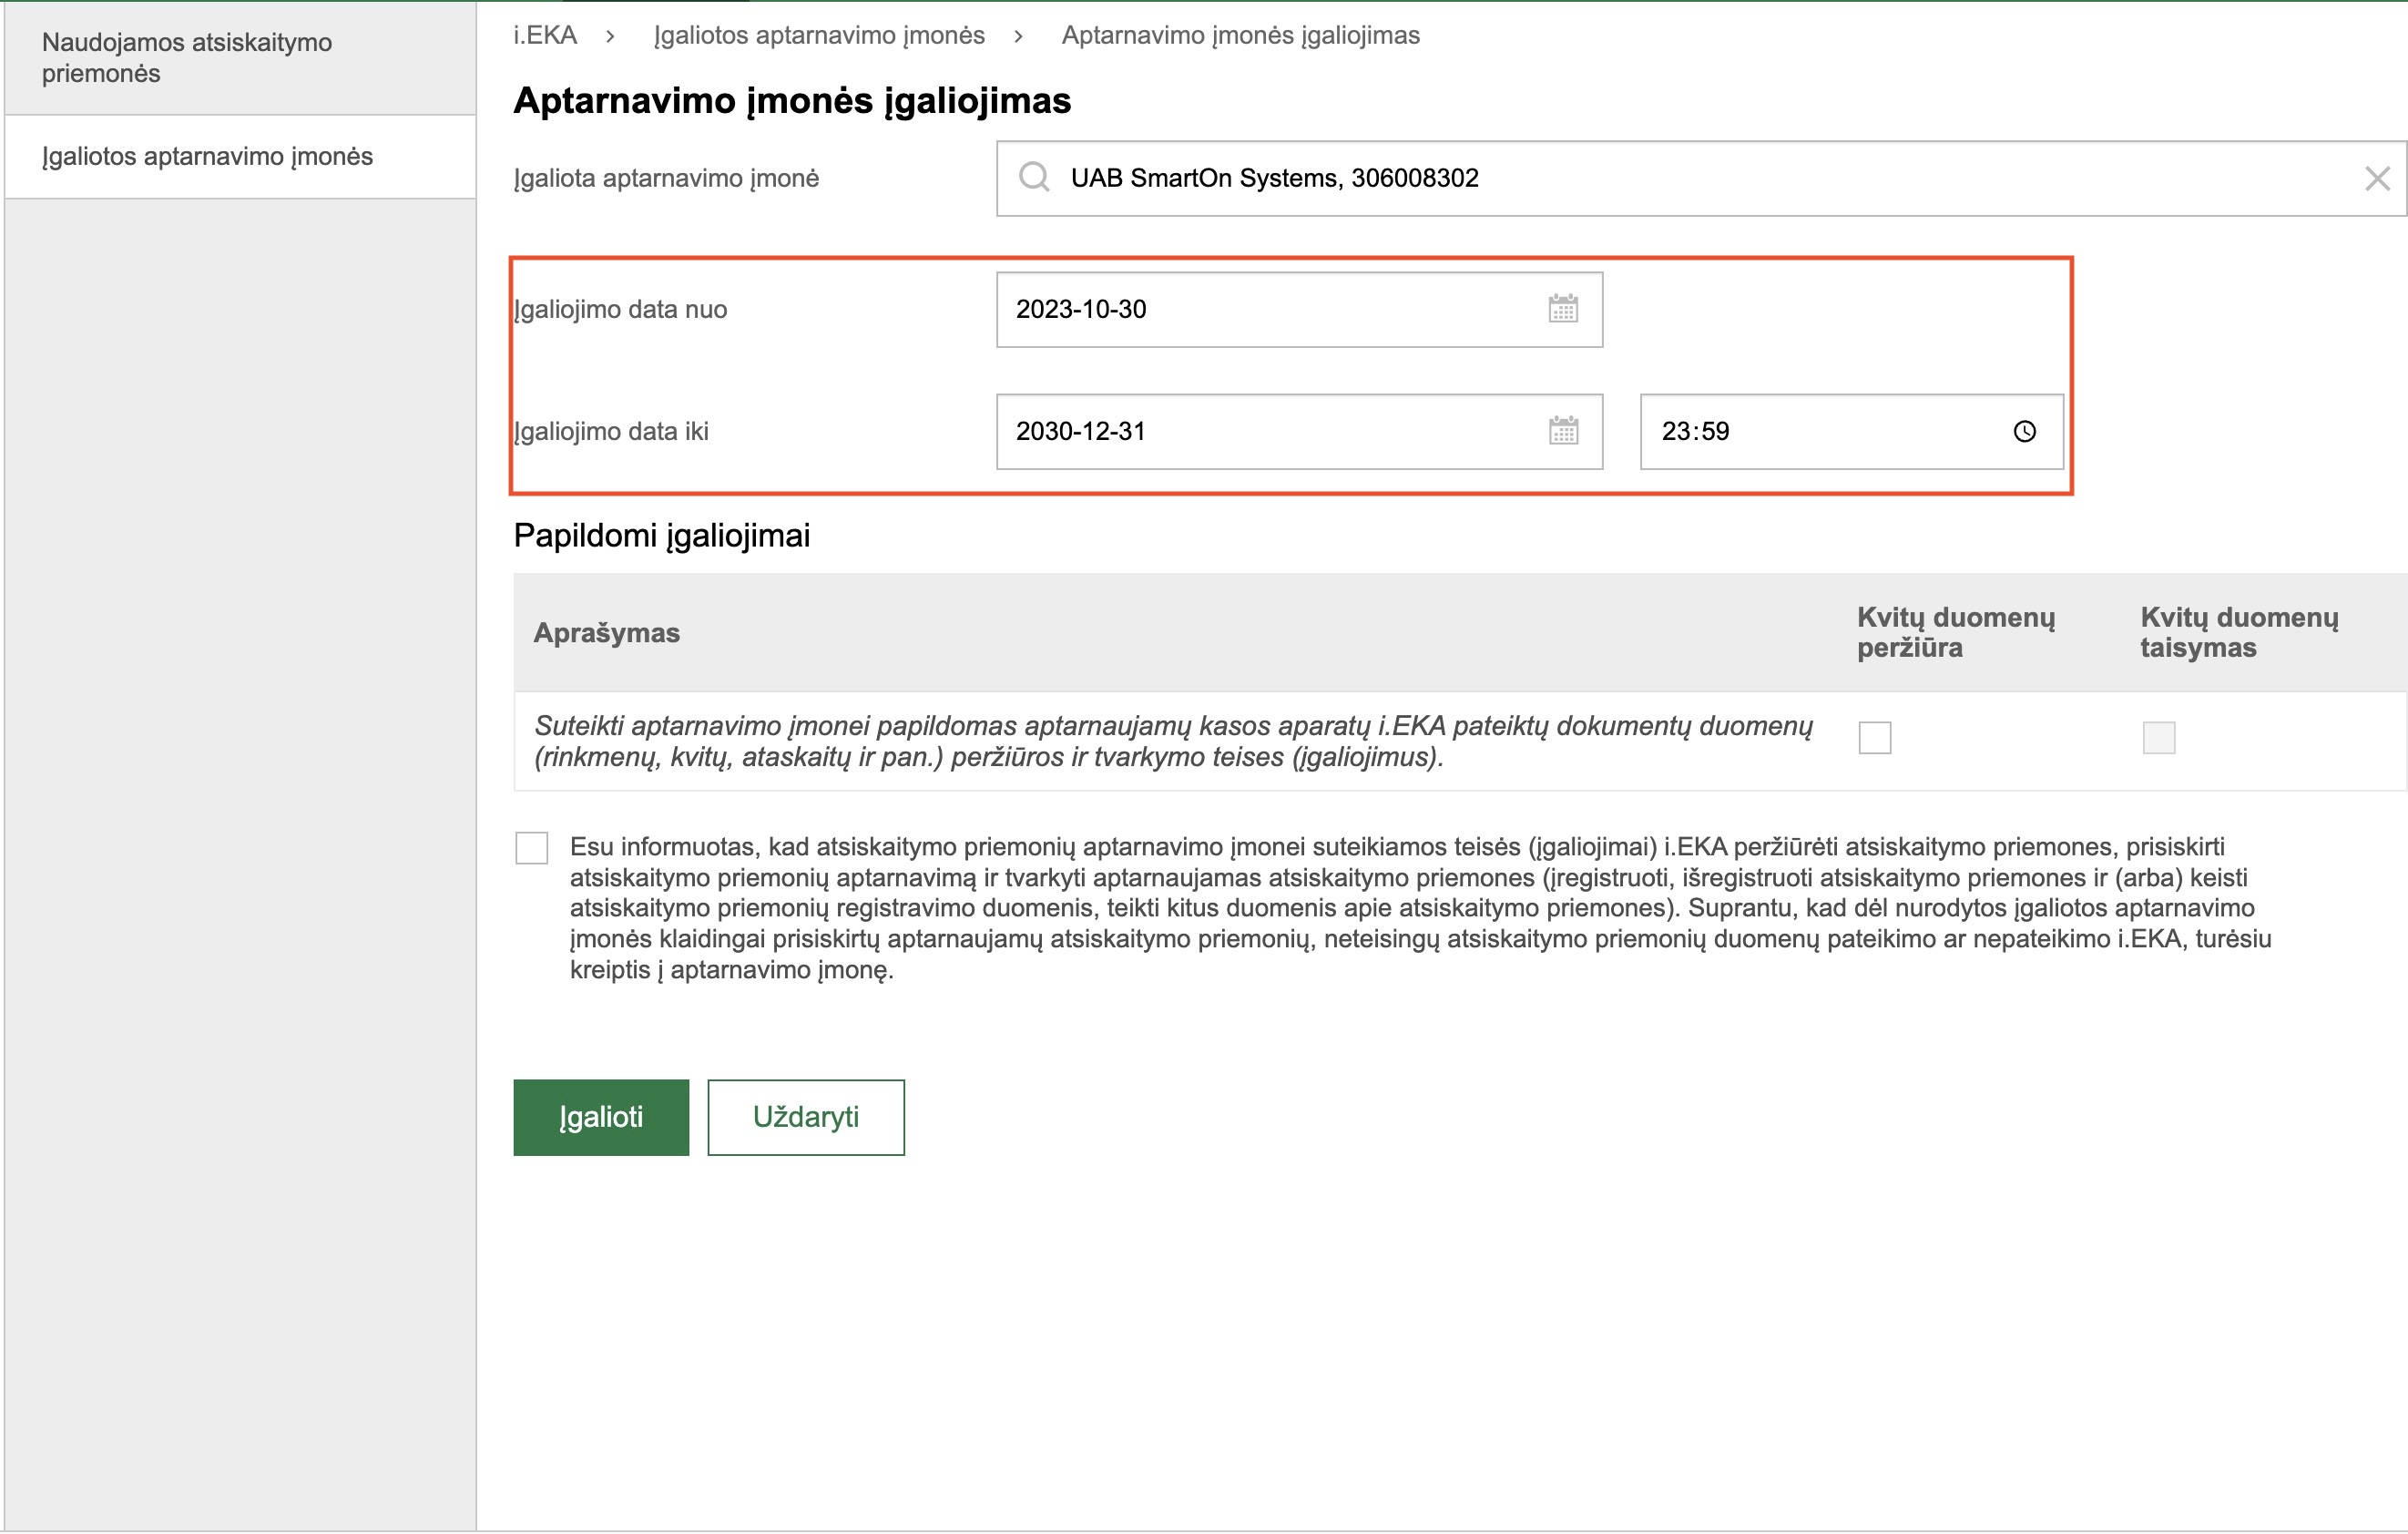Click the search magnifier icon in company field

[x=1033, y=178]
